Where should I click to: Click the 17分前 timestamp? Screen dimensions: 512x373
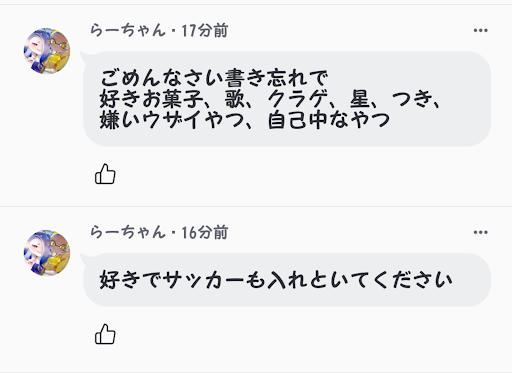(205, 31)
